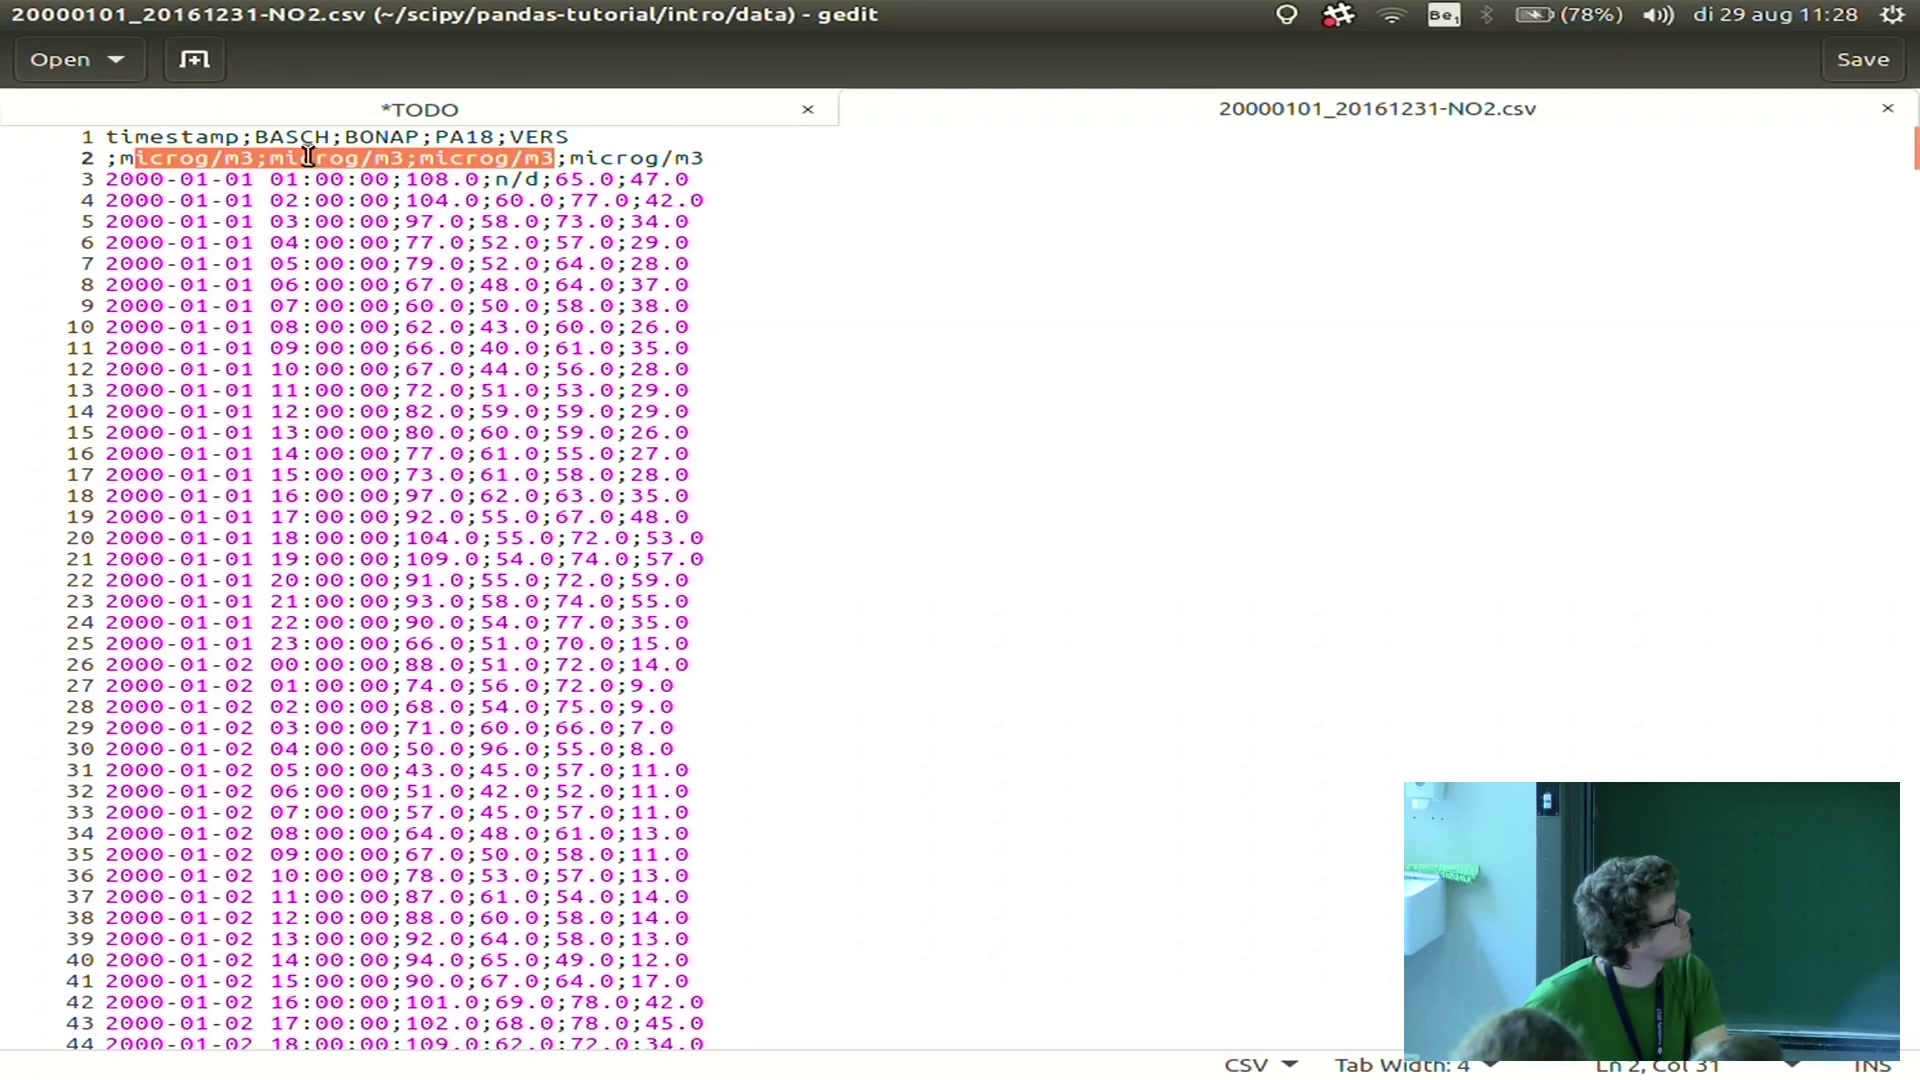Screen dimensions: 1920x1080
Task: Switch to the *TODO tab
Action: point(419,109)
